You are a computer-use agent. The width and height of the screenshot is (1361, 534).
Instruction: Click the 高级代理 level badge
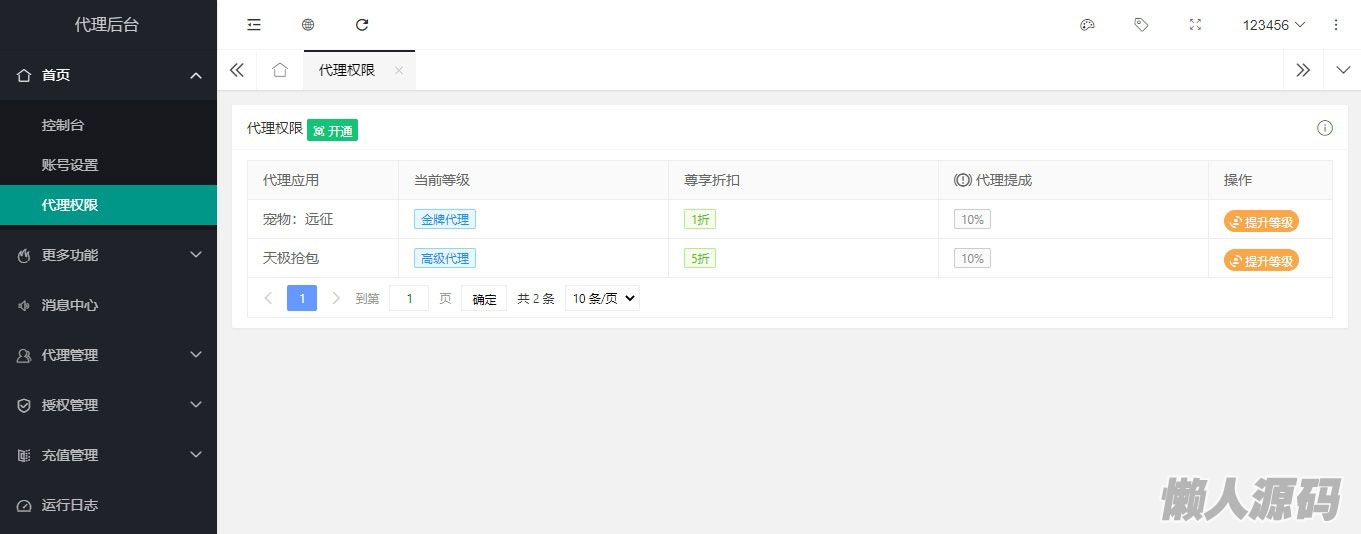point(445,258)
